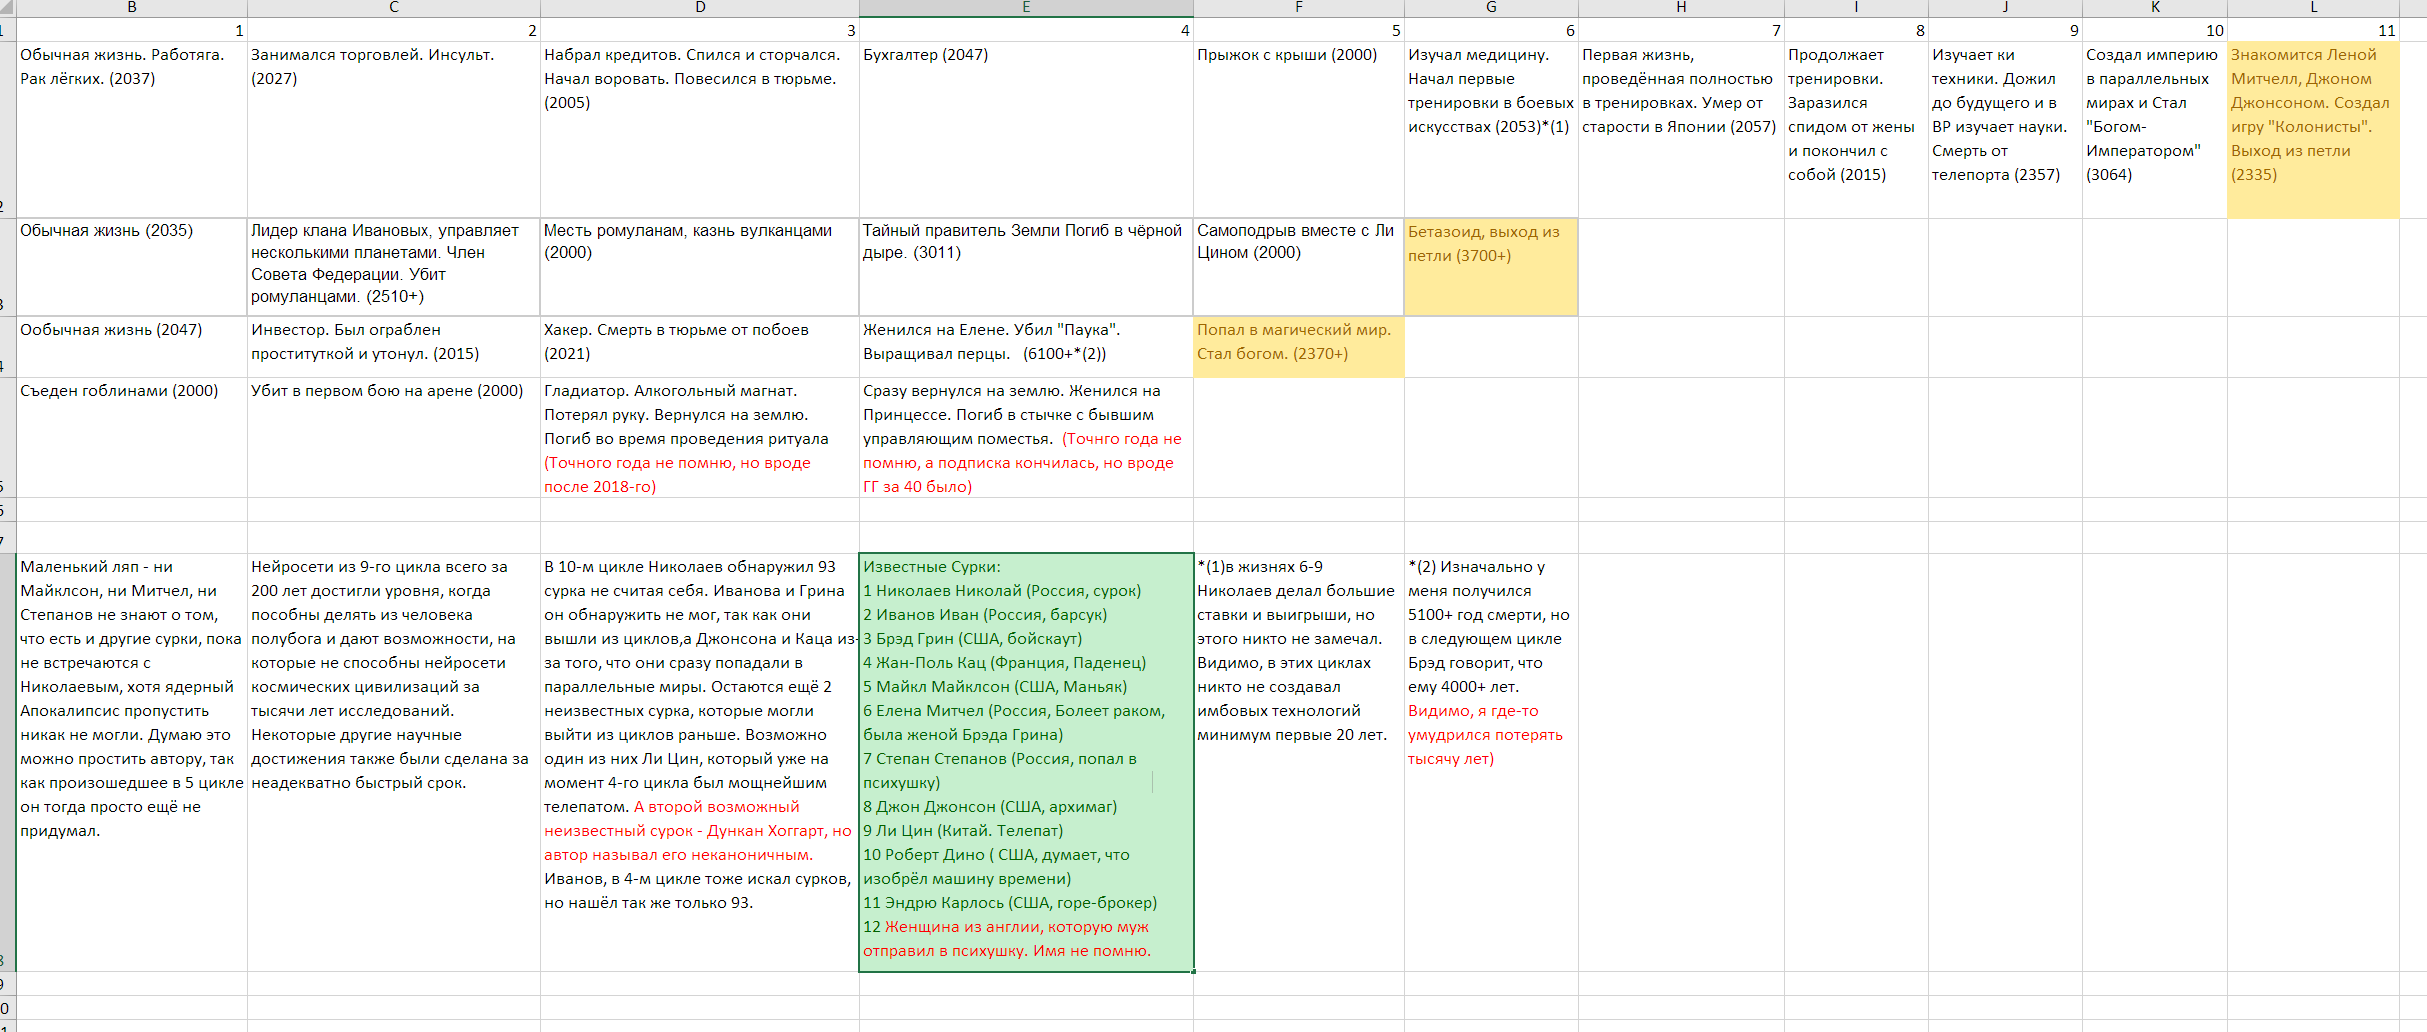Click cell beginning "Тайный правитель Земли"
This screenshot has width=2427, height=1032.
point(1026,267)
